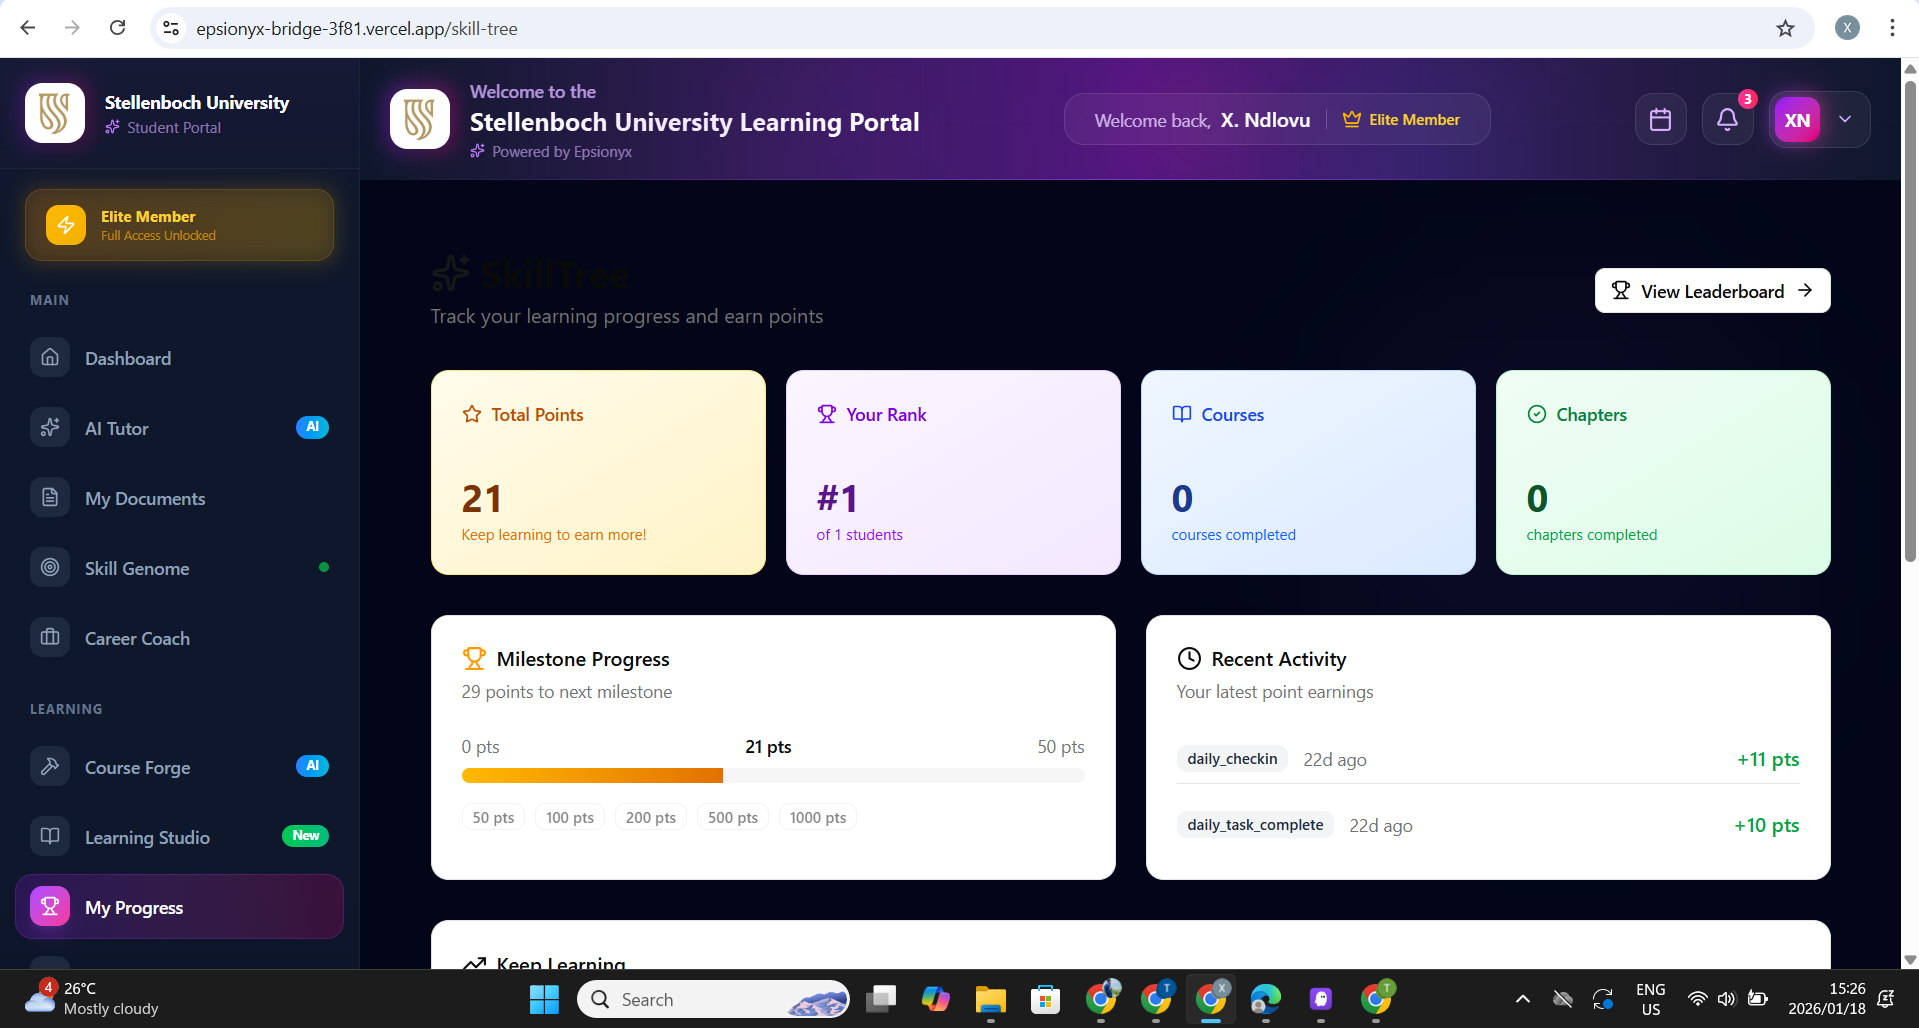1919x1028 pixels.
Task: Open Task View from the taskbar
Action: pyautogui.click(x=881, y=999)
